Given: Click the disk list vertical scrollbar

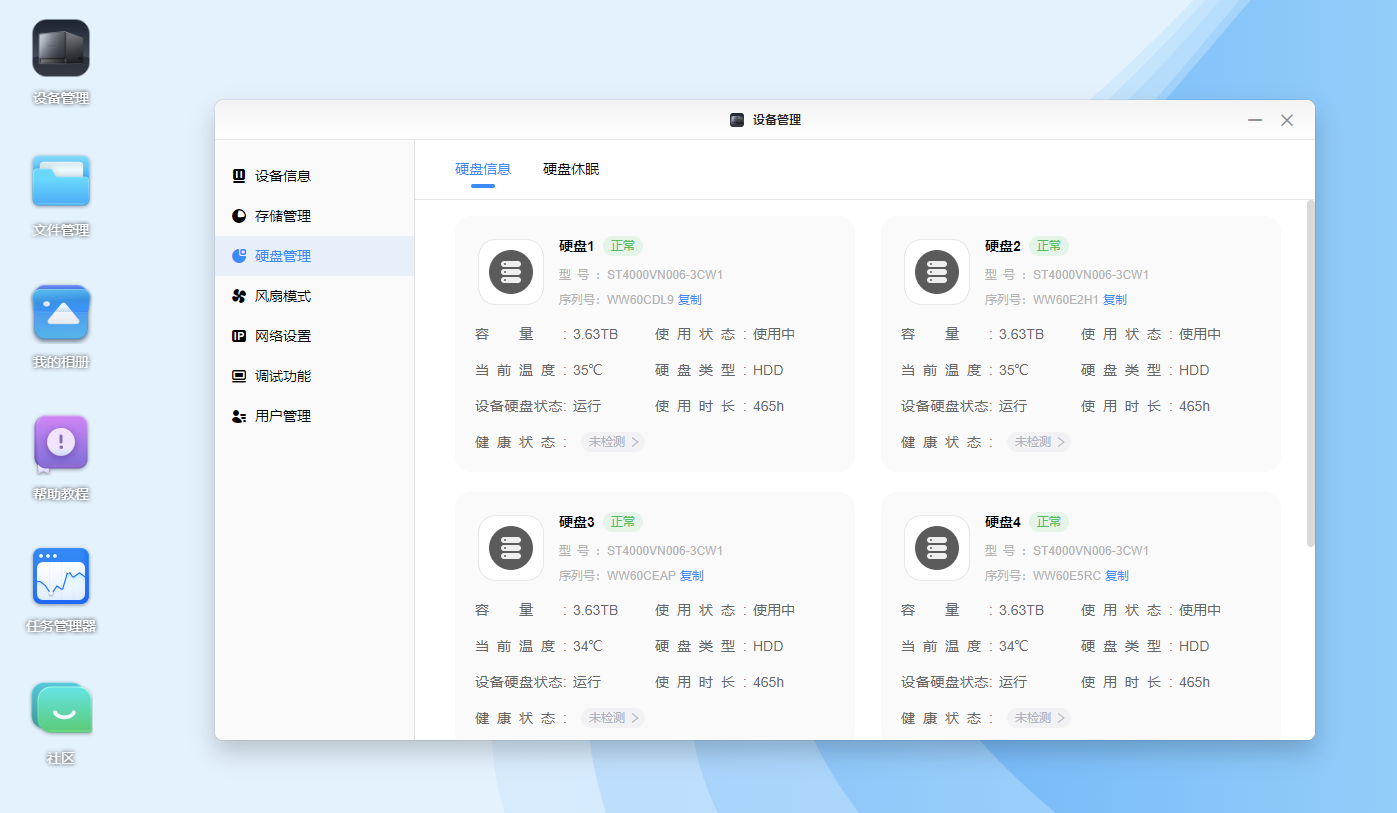Looking at the screenshot, I should tap(1310, 373).
